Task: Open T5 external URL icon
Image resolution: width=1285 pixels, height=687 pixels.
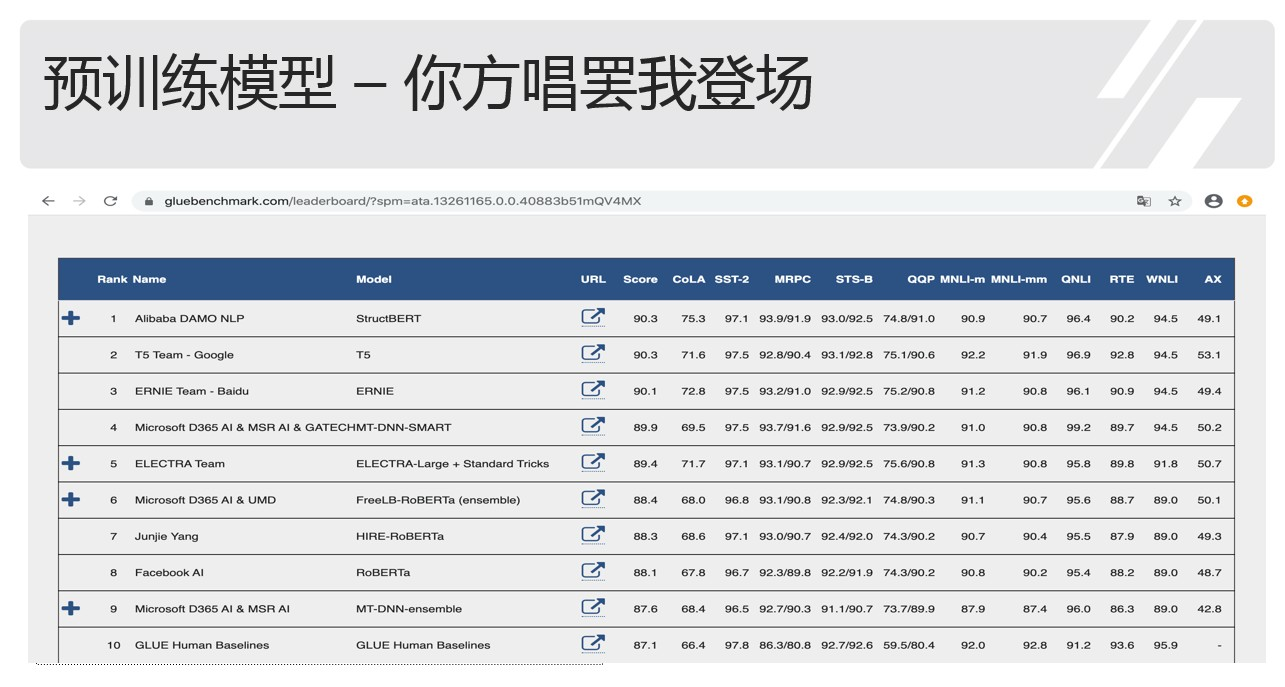Action: tap(593, 353)
